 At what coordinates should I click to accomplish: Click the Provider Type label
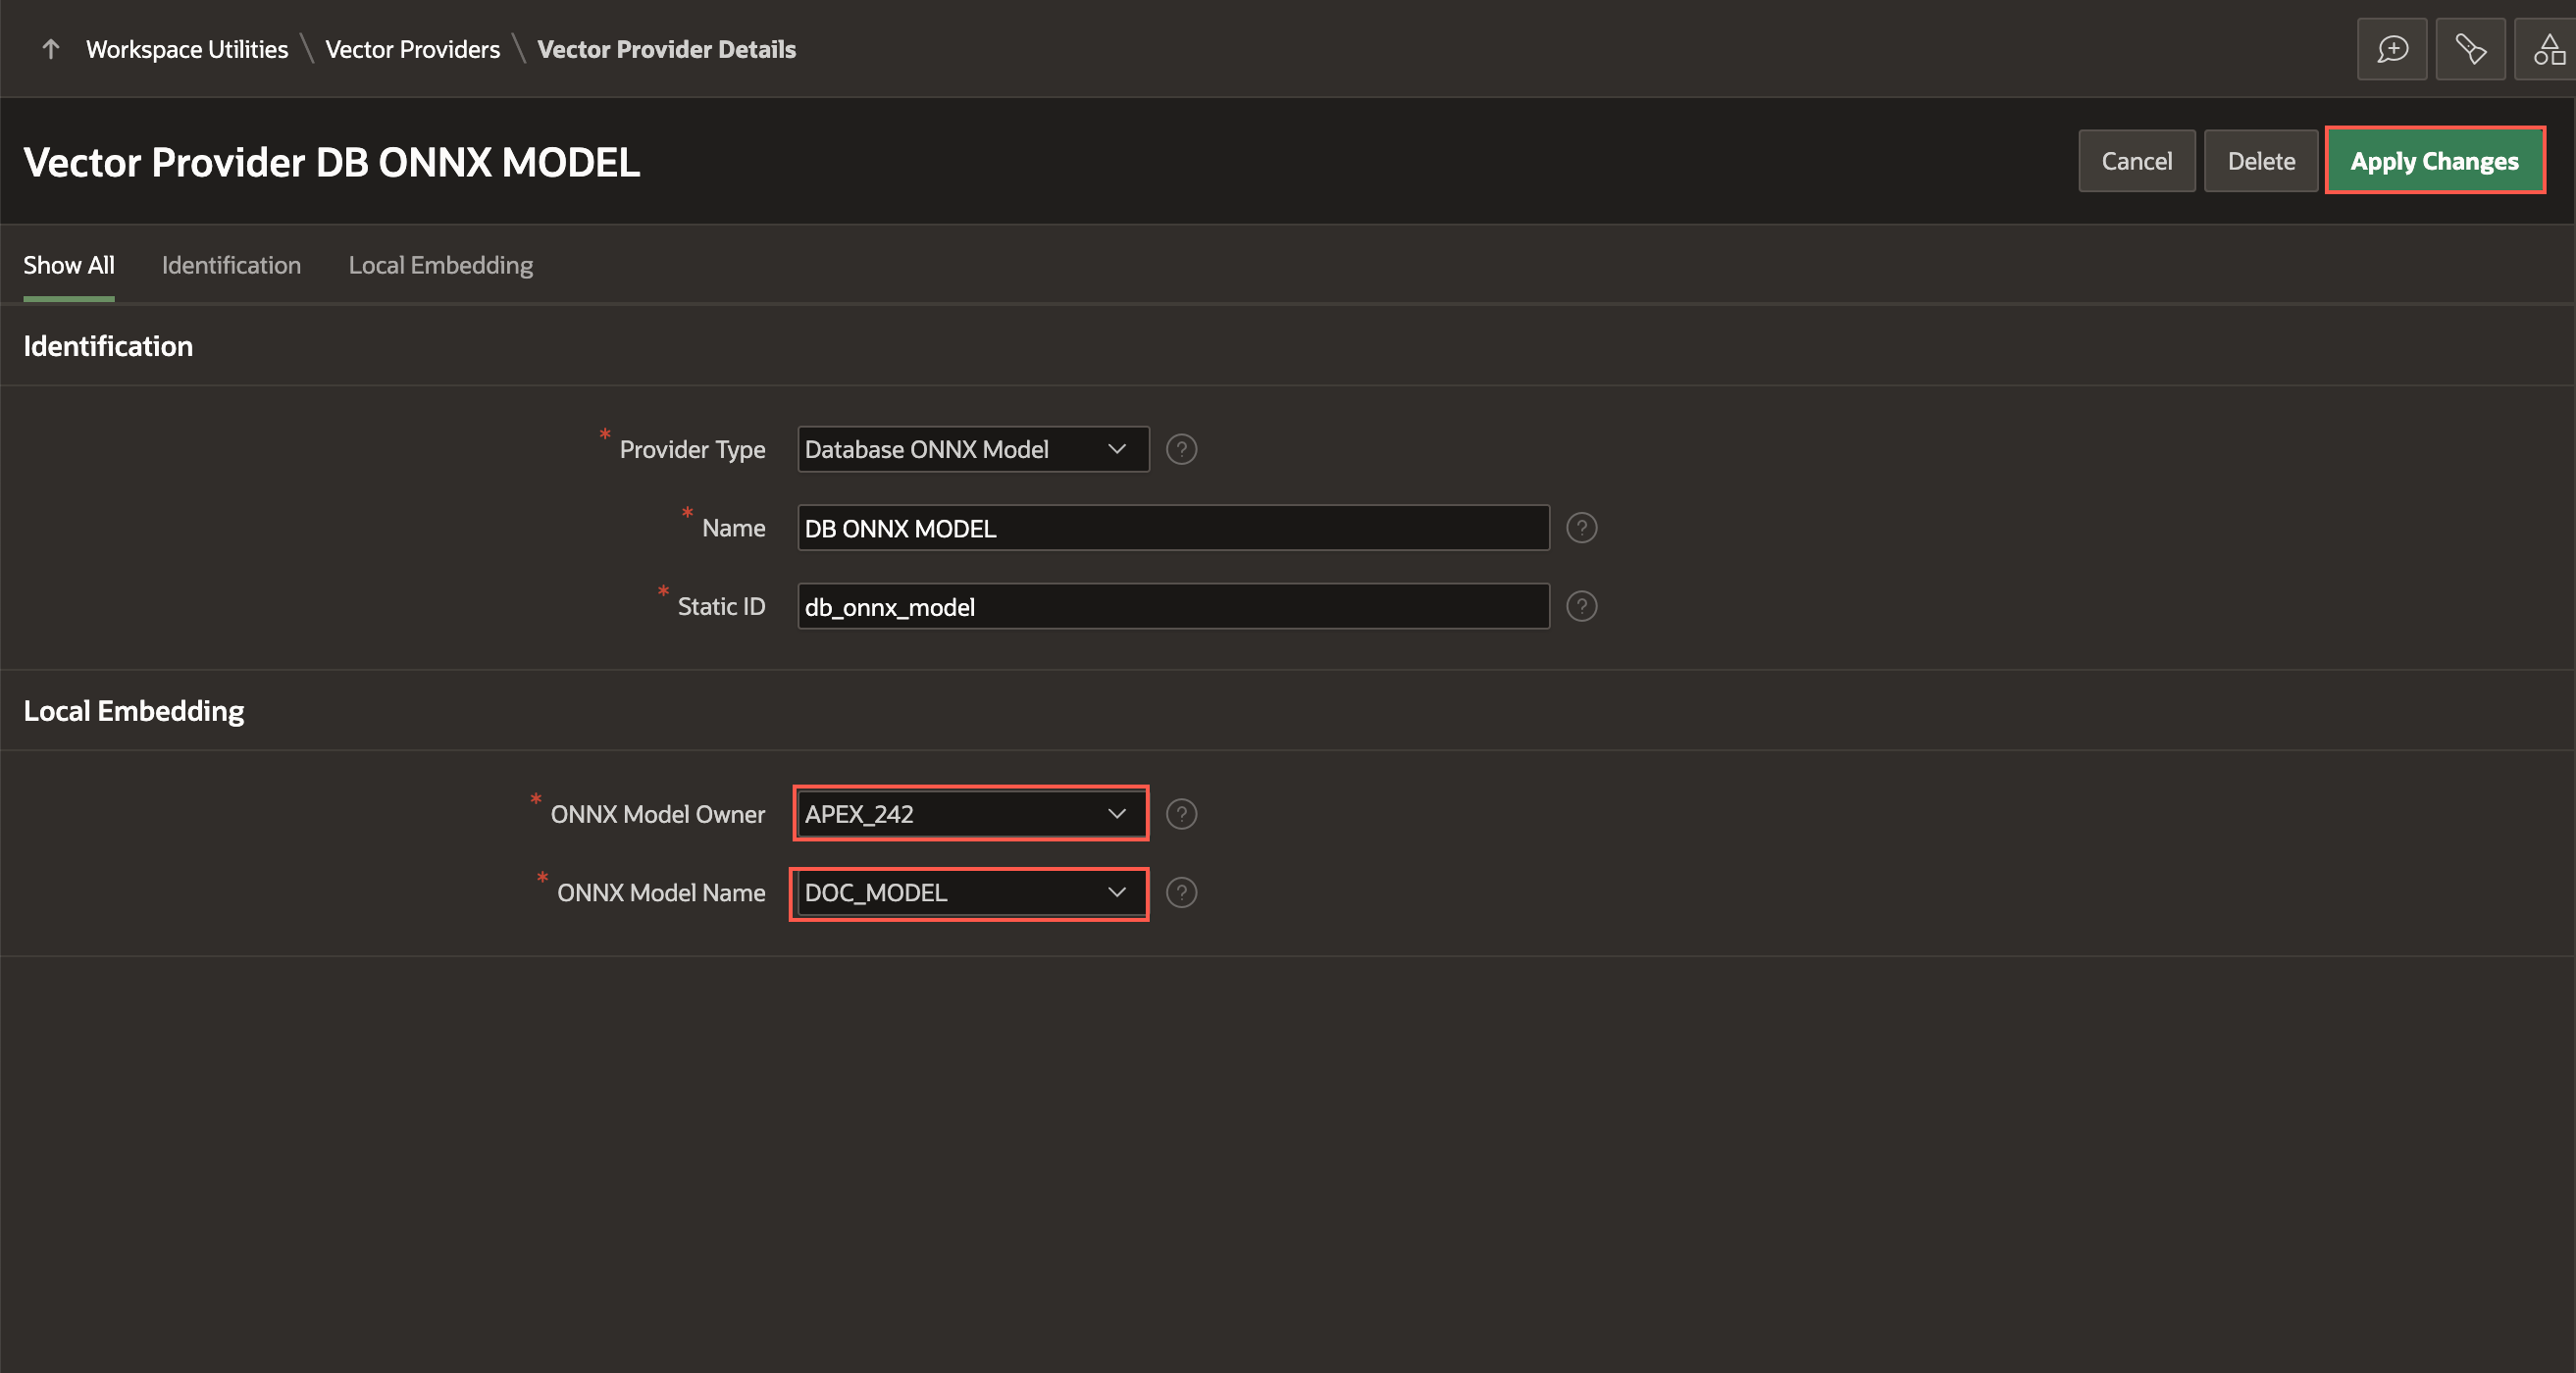click(x=692, y=449)
